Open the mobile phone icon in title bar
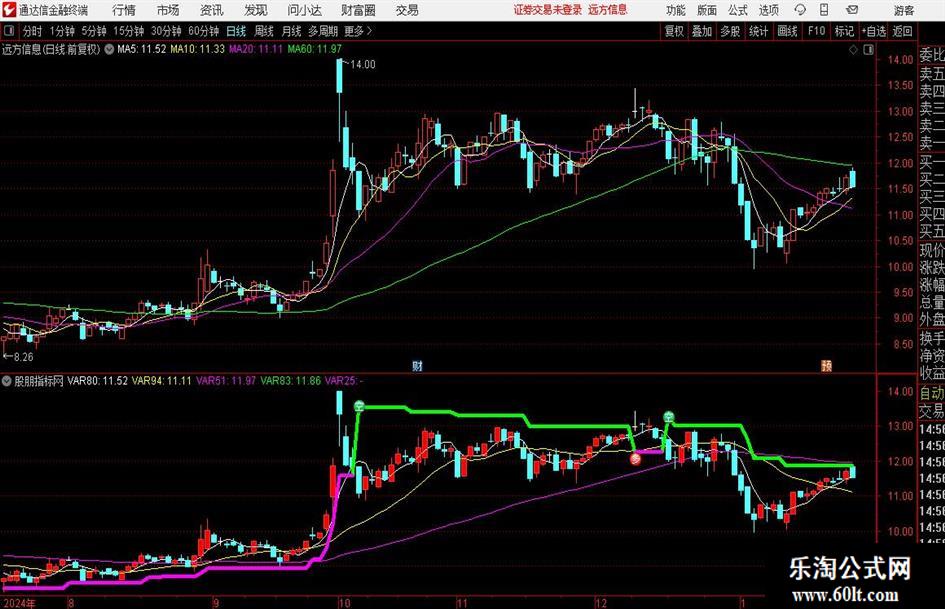945x609 pixels. point(824,10)
